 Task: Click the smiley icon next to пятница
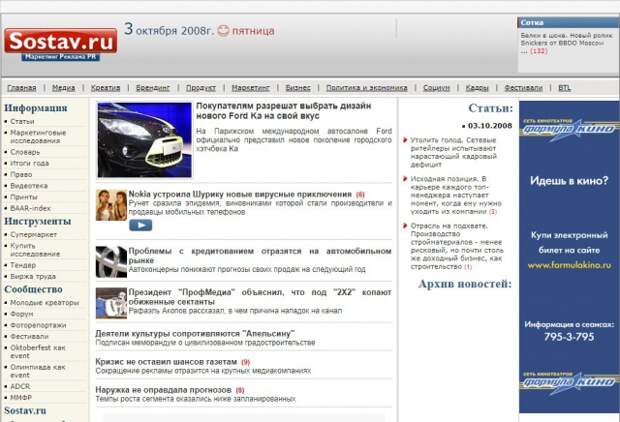[x=223, y=30]
